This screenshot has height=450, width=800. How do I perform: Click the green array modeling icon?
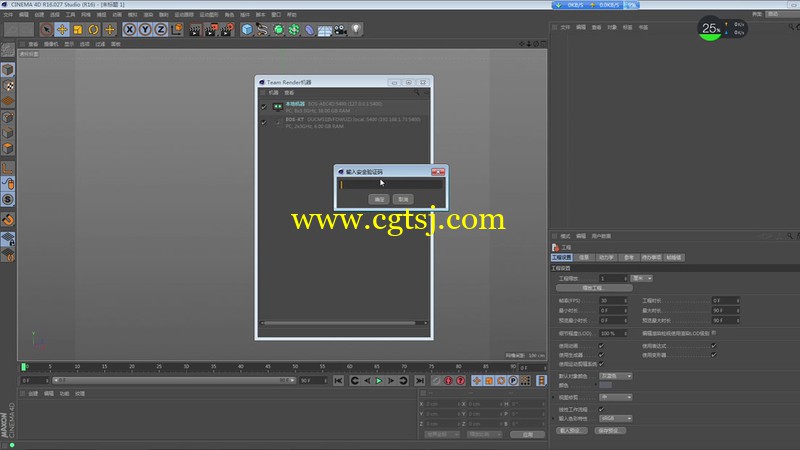294,30
